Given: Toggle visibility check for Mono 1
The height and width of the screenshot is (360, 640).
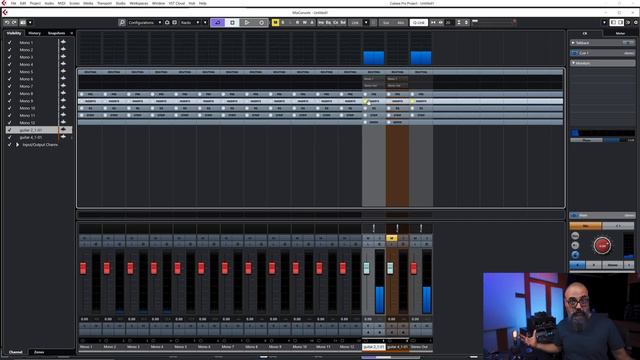Looking at the screenshot, I should pyautogui.click(x=10, y=42).
